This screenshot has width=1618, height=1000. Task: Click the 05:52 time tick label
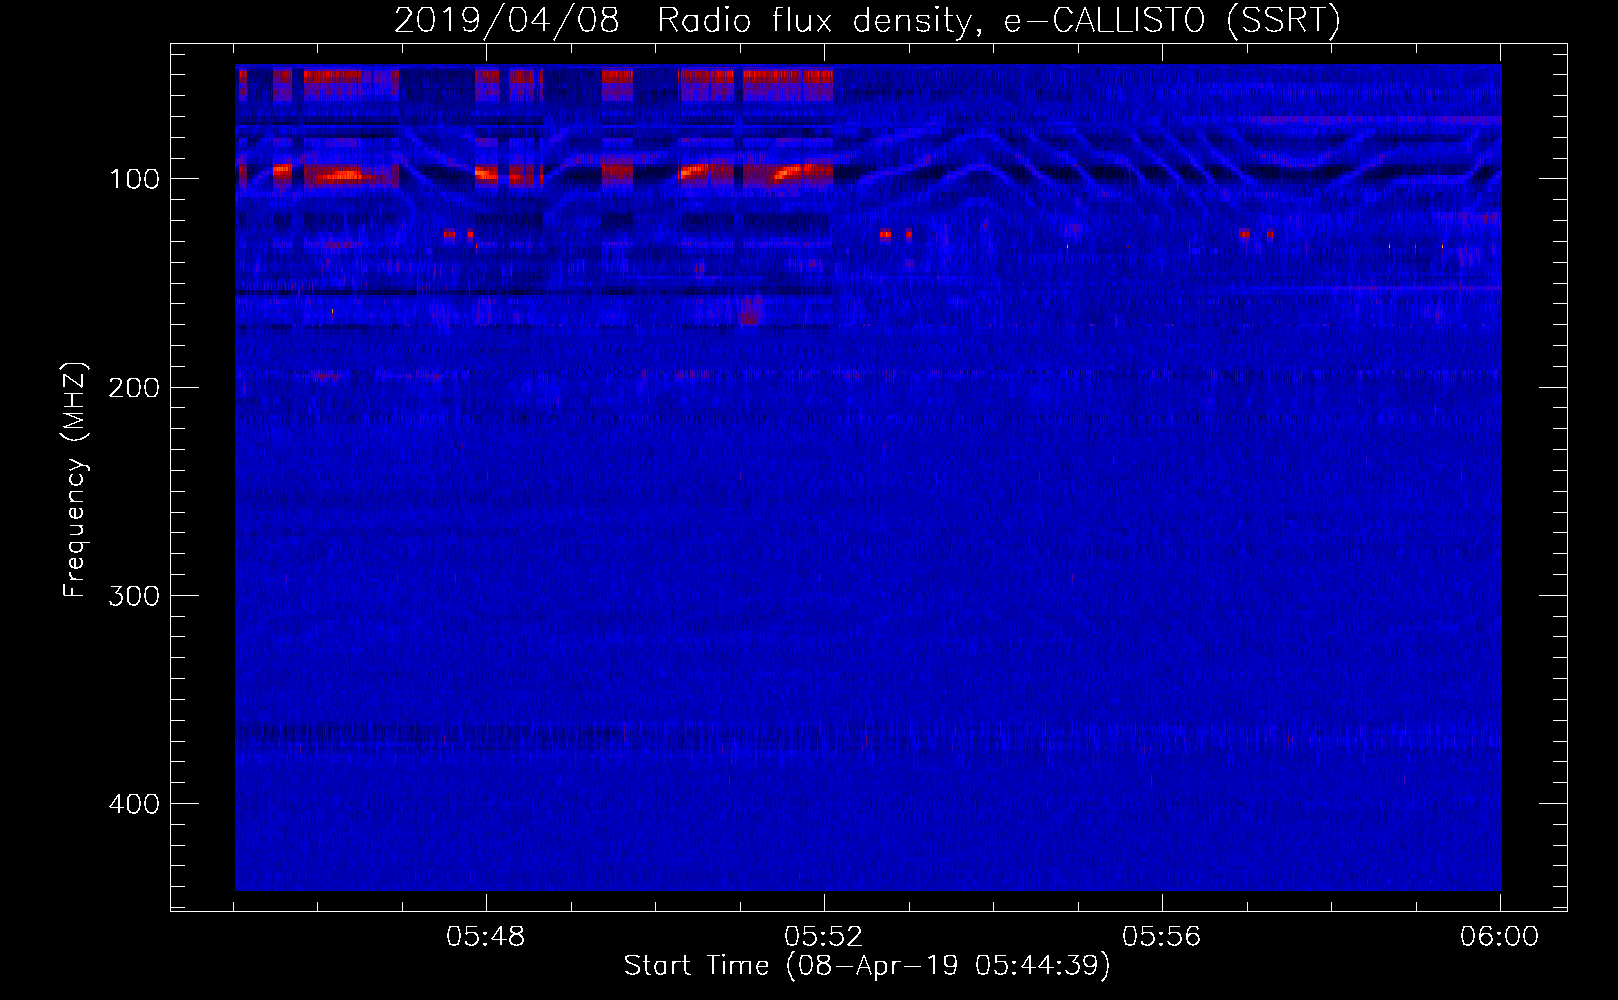(824, 936)
